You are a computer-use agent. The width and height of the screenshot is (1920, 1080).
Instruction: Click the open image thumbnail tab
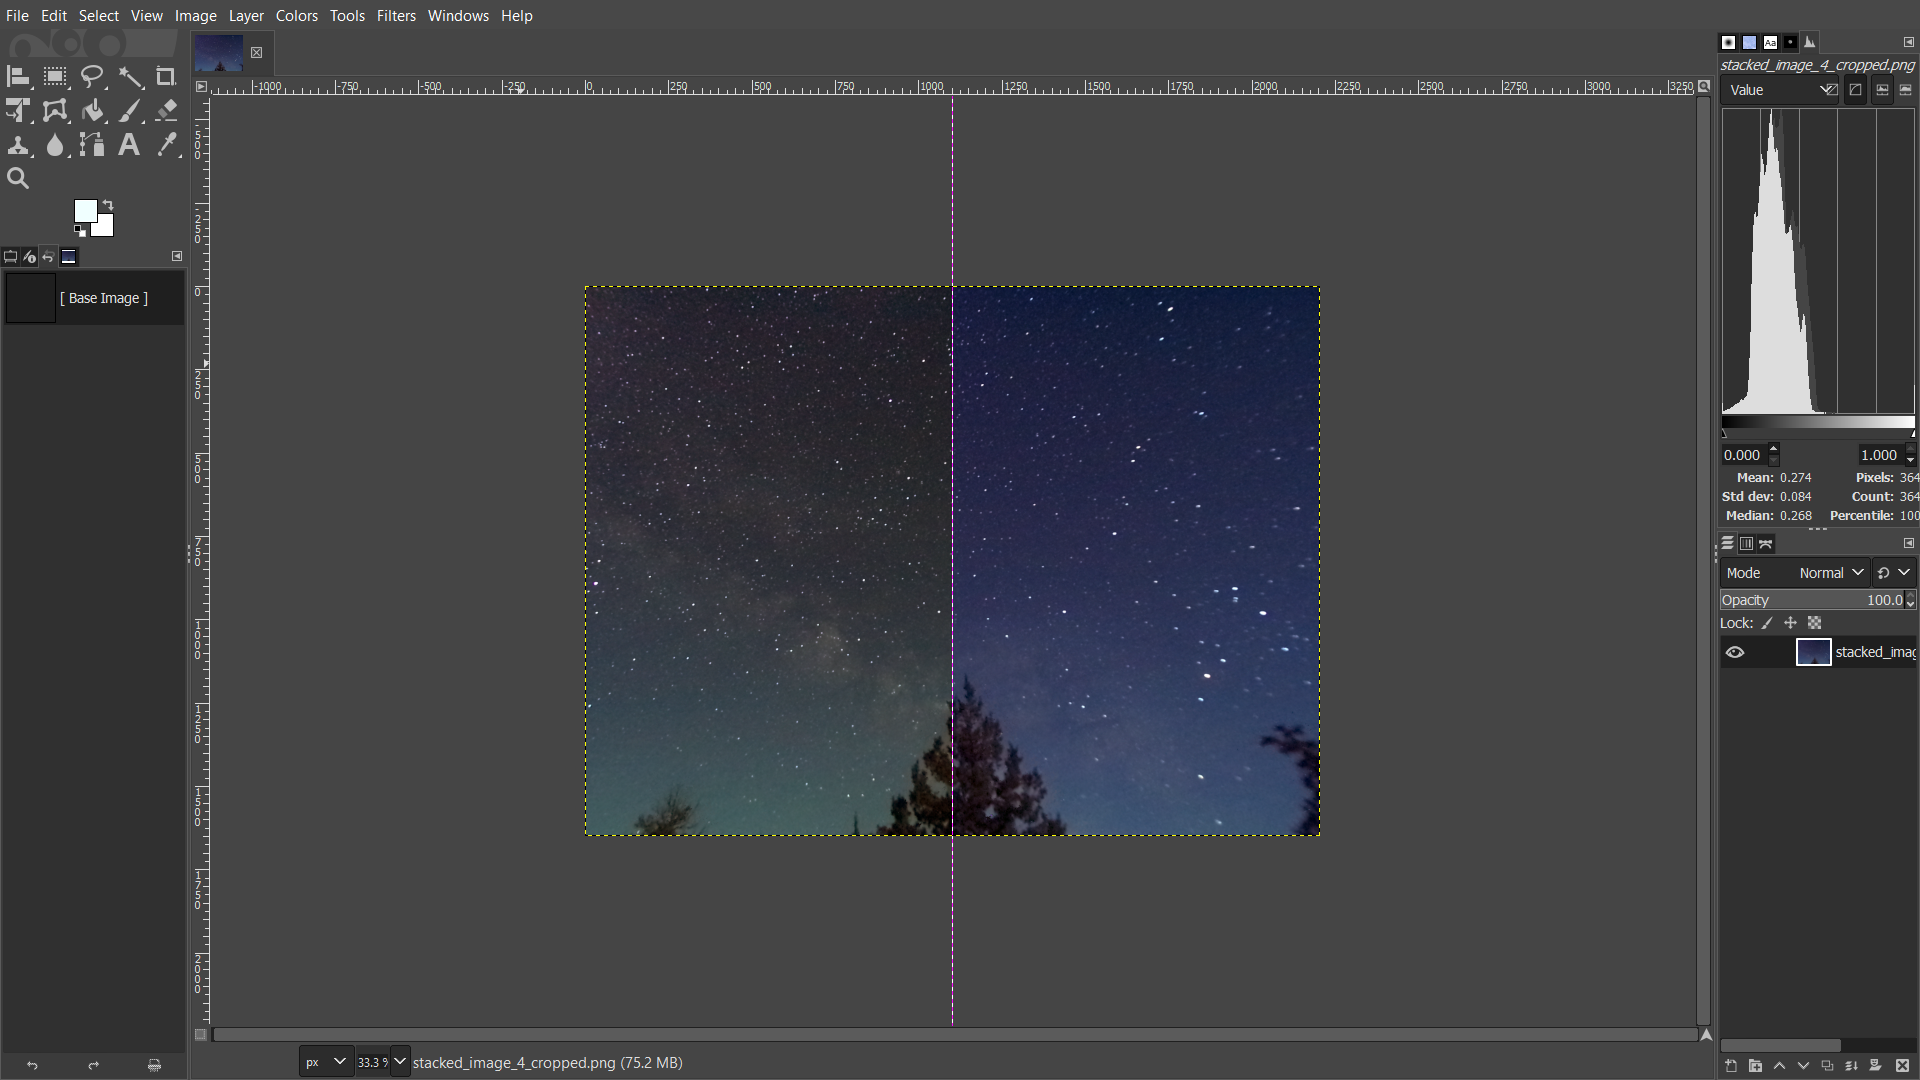coord(219,53)
